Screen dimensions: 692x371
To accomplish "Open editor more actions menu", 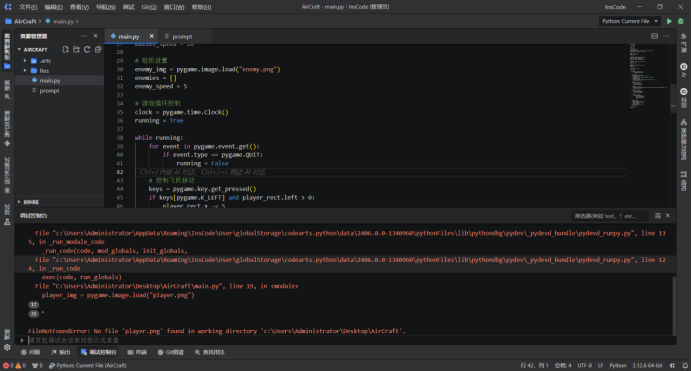I will 666,36.
